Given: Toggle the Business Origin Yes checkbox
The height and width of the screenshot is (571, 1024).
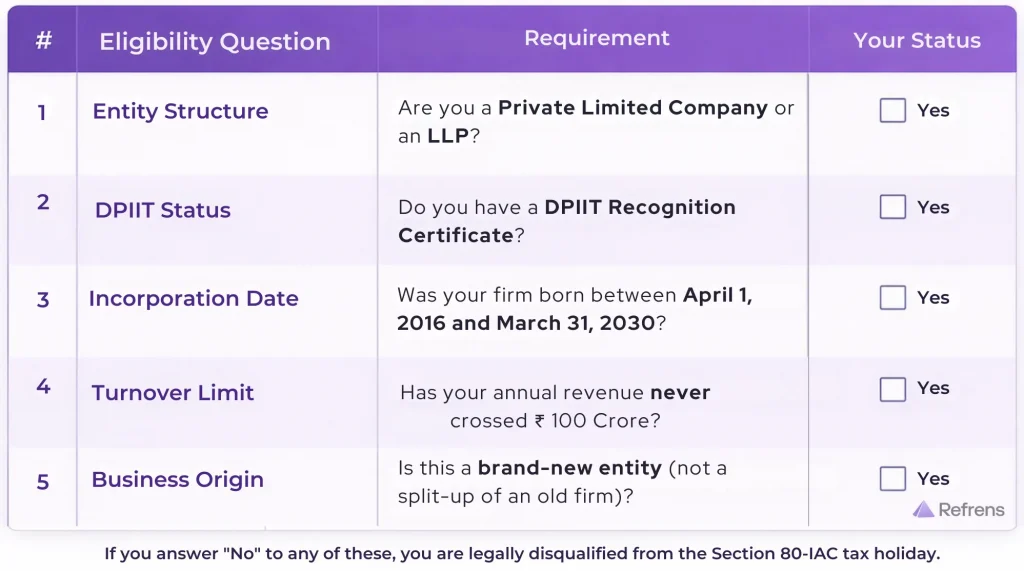Looking at the screenshot, I should [x=893, y=479].
